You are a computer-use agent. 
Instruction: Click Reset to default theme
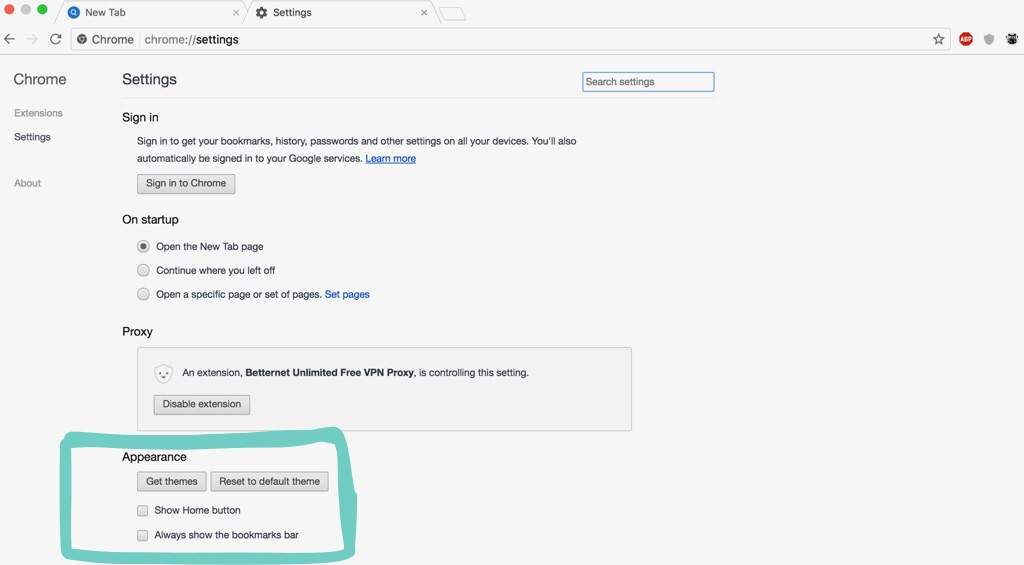coord(269,481)
